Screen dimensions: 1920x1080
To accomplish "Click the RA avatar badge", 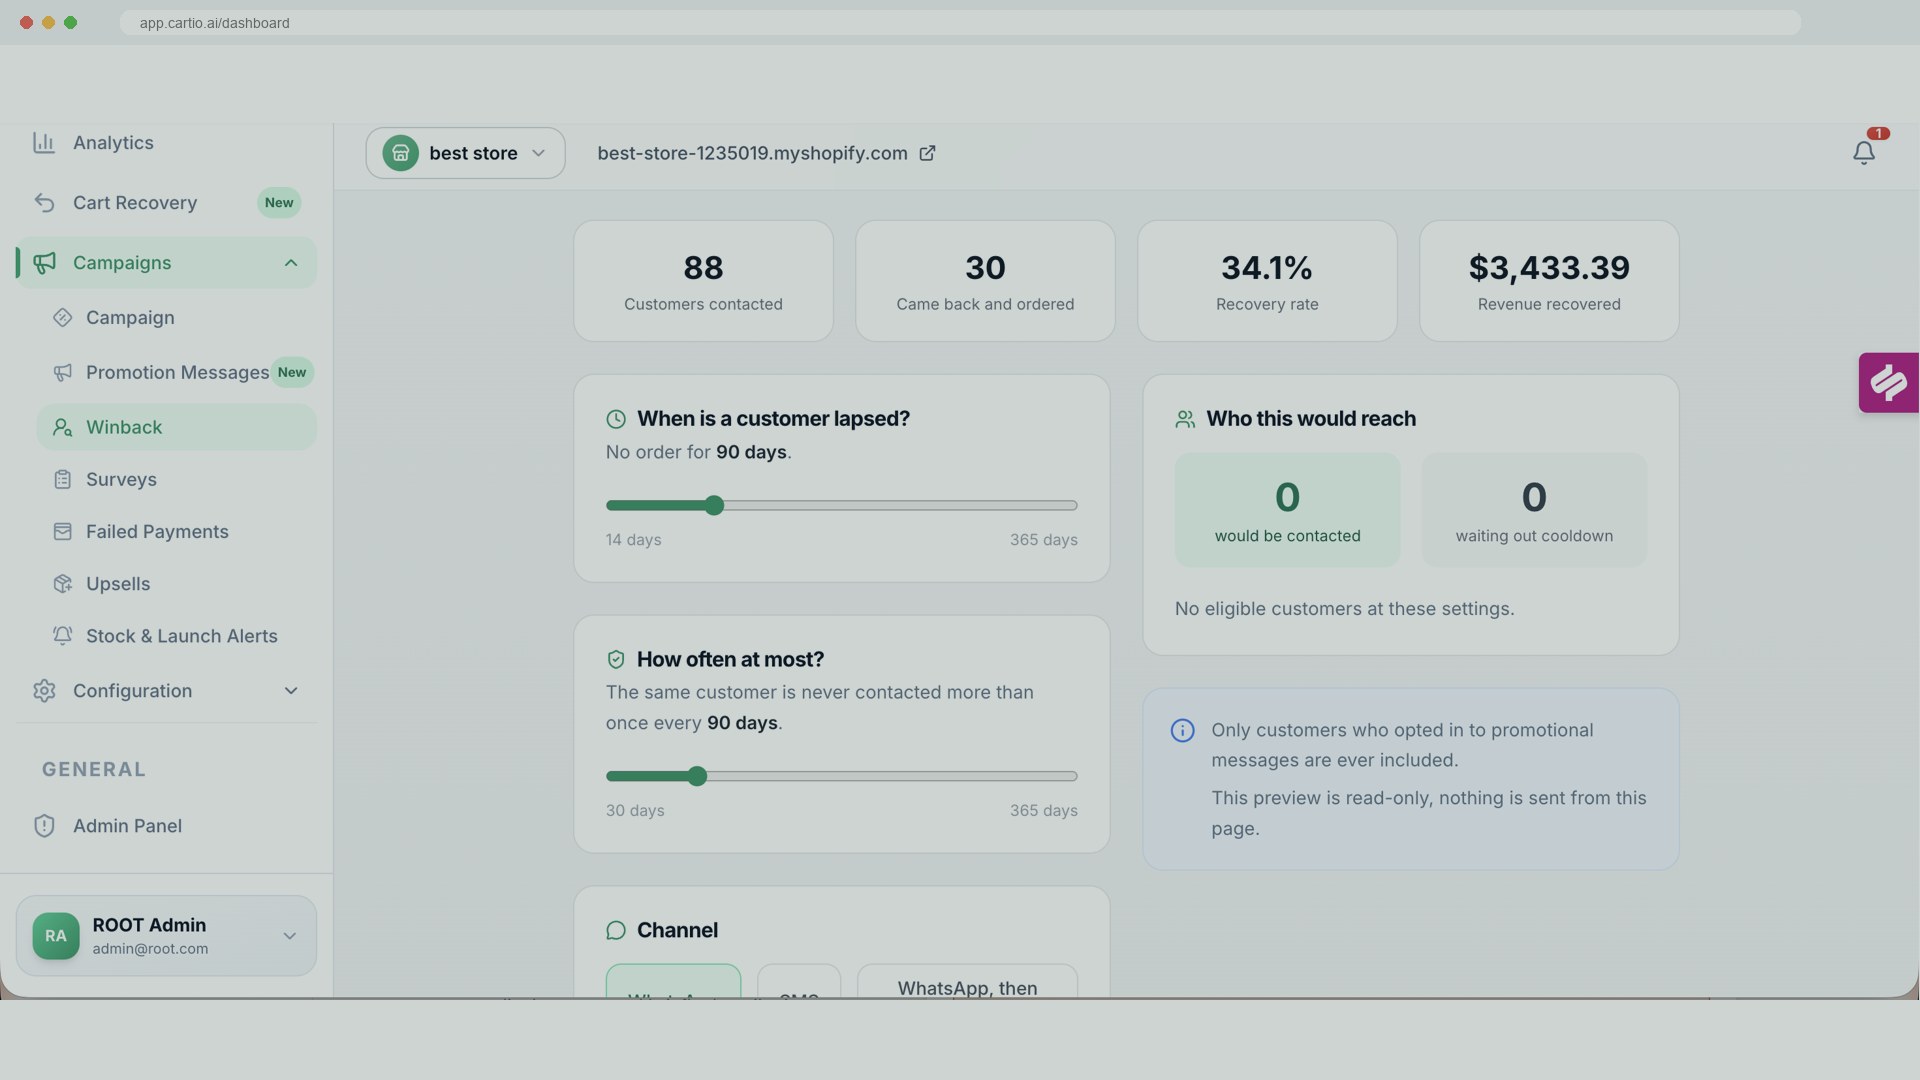I will pyautogui.click(x=56, y=936).
